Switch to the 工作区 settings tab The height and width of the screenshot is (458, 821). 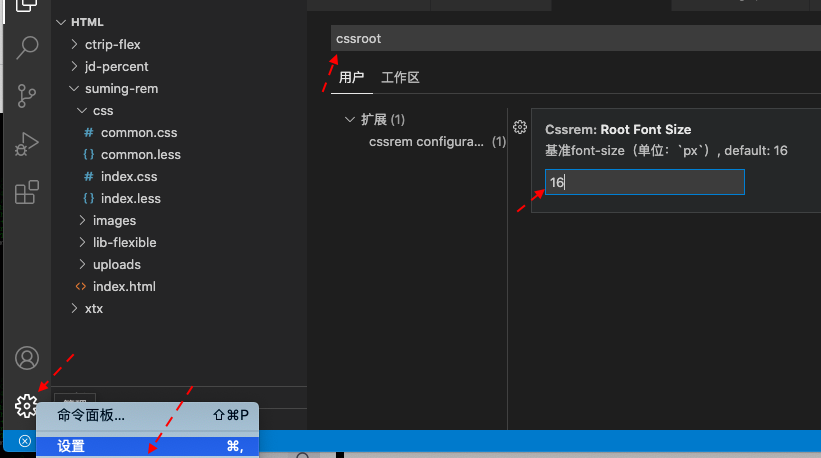[400, 77]
